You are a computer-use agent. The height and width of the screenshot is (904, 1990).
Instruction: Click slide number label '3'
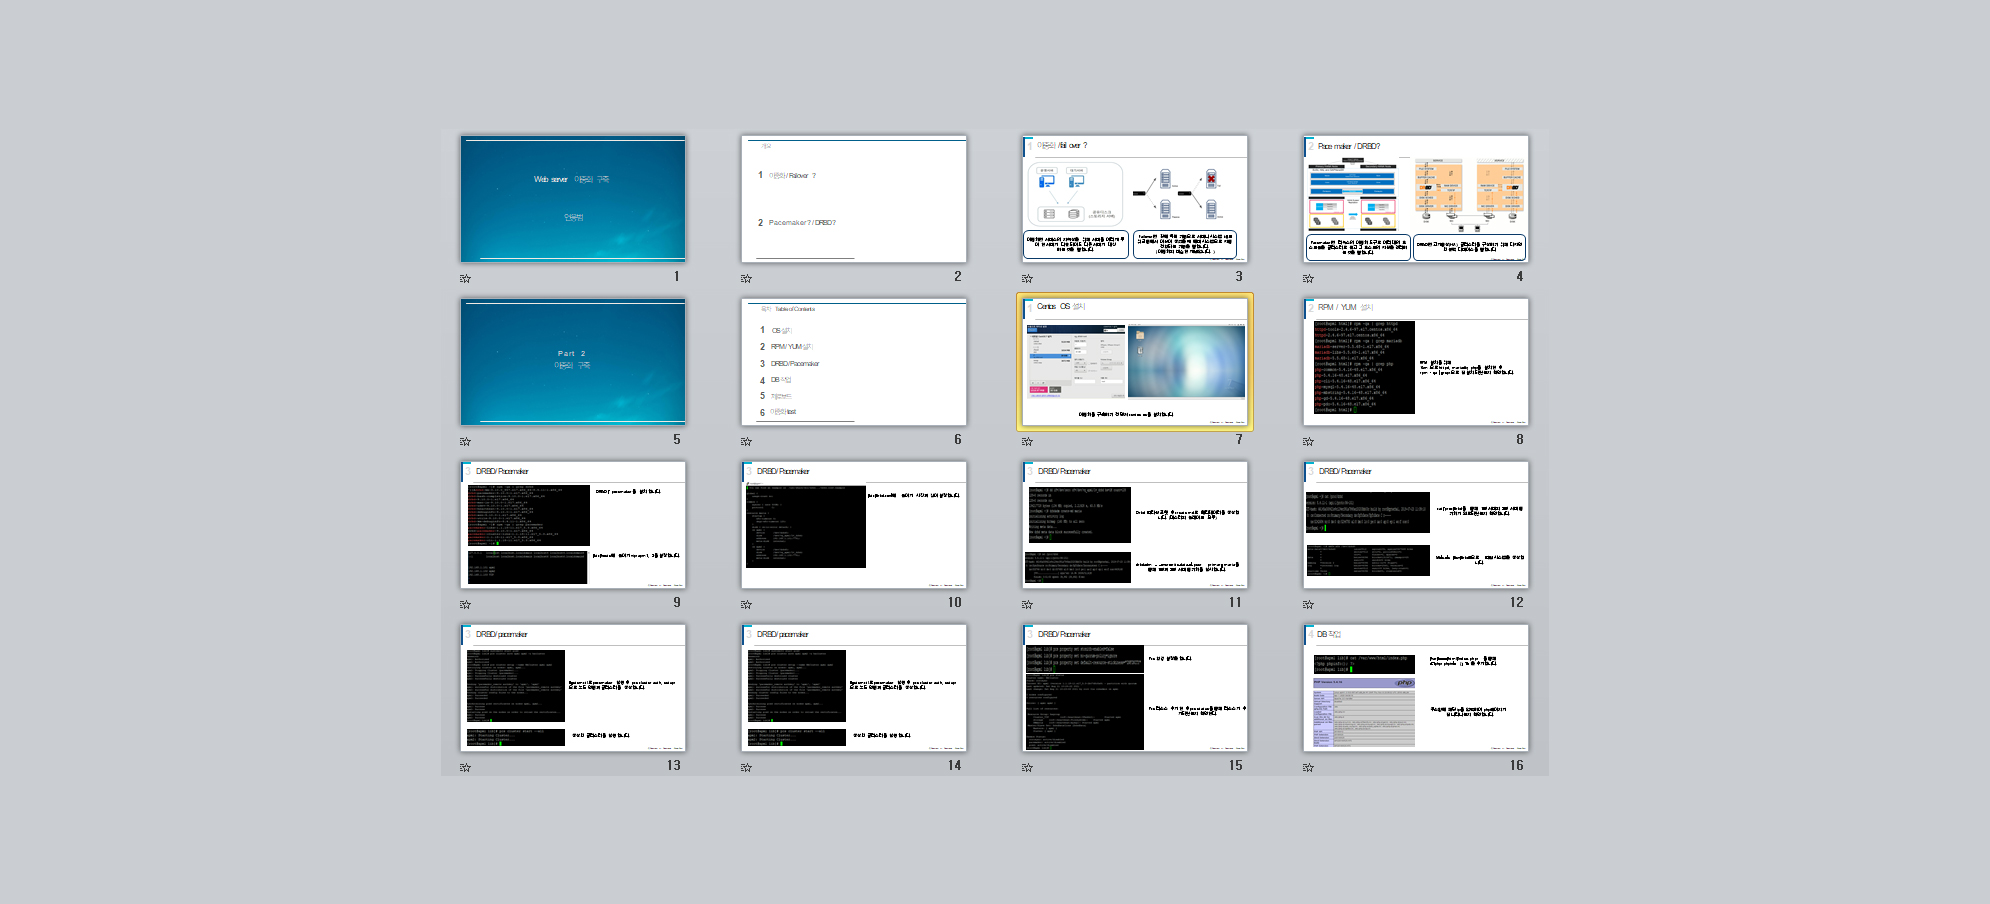[1239, 277]
